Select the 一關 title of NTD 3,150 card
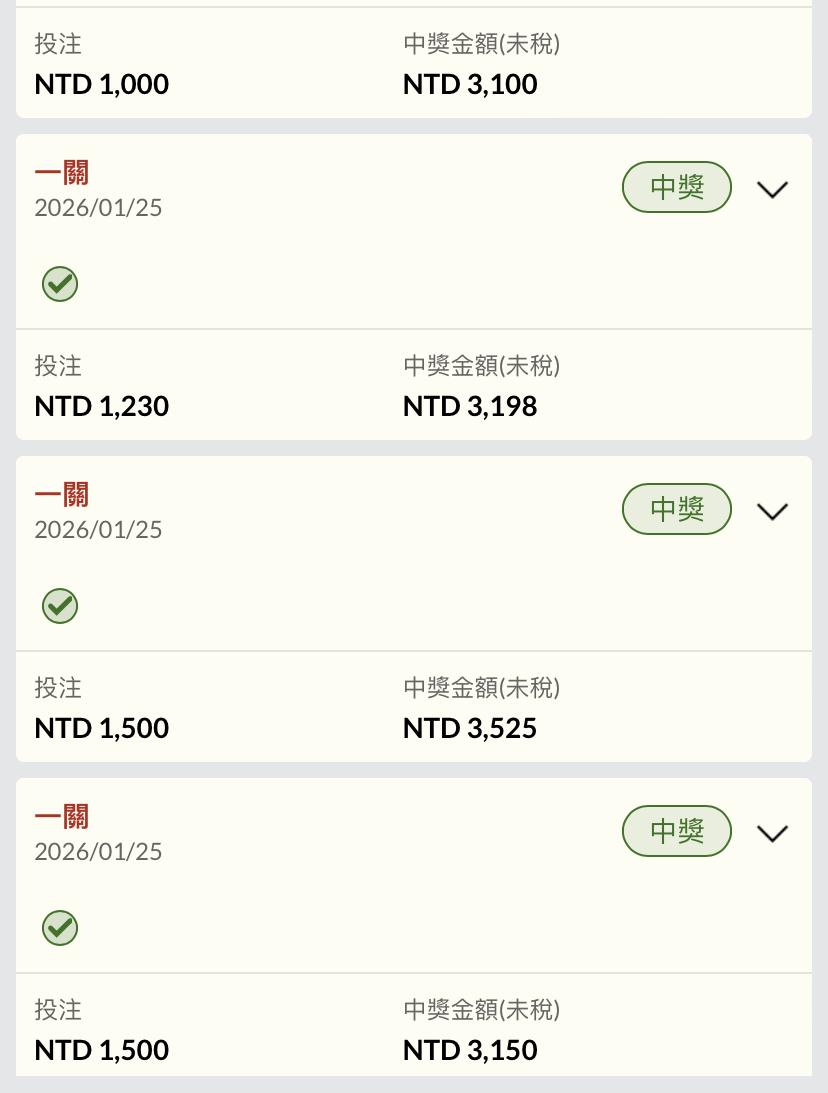The height and width of the screenshot is (1093, 828). (x=62, y=817)
